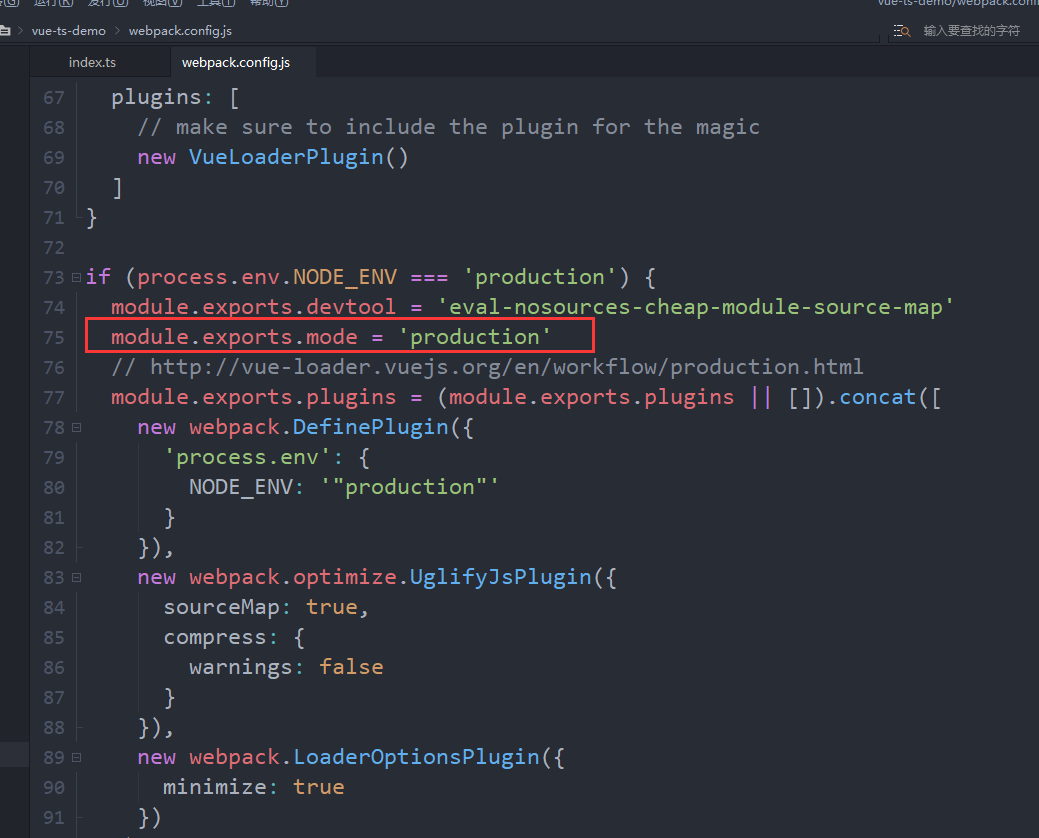Select the webpack.config.js editor tab

pos(236,62)
